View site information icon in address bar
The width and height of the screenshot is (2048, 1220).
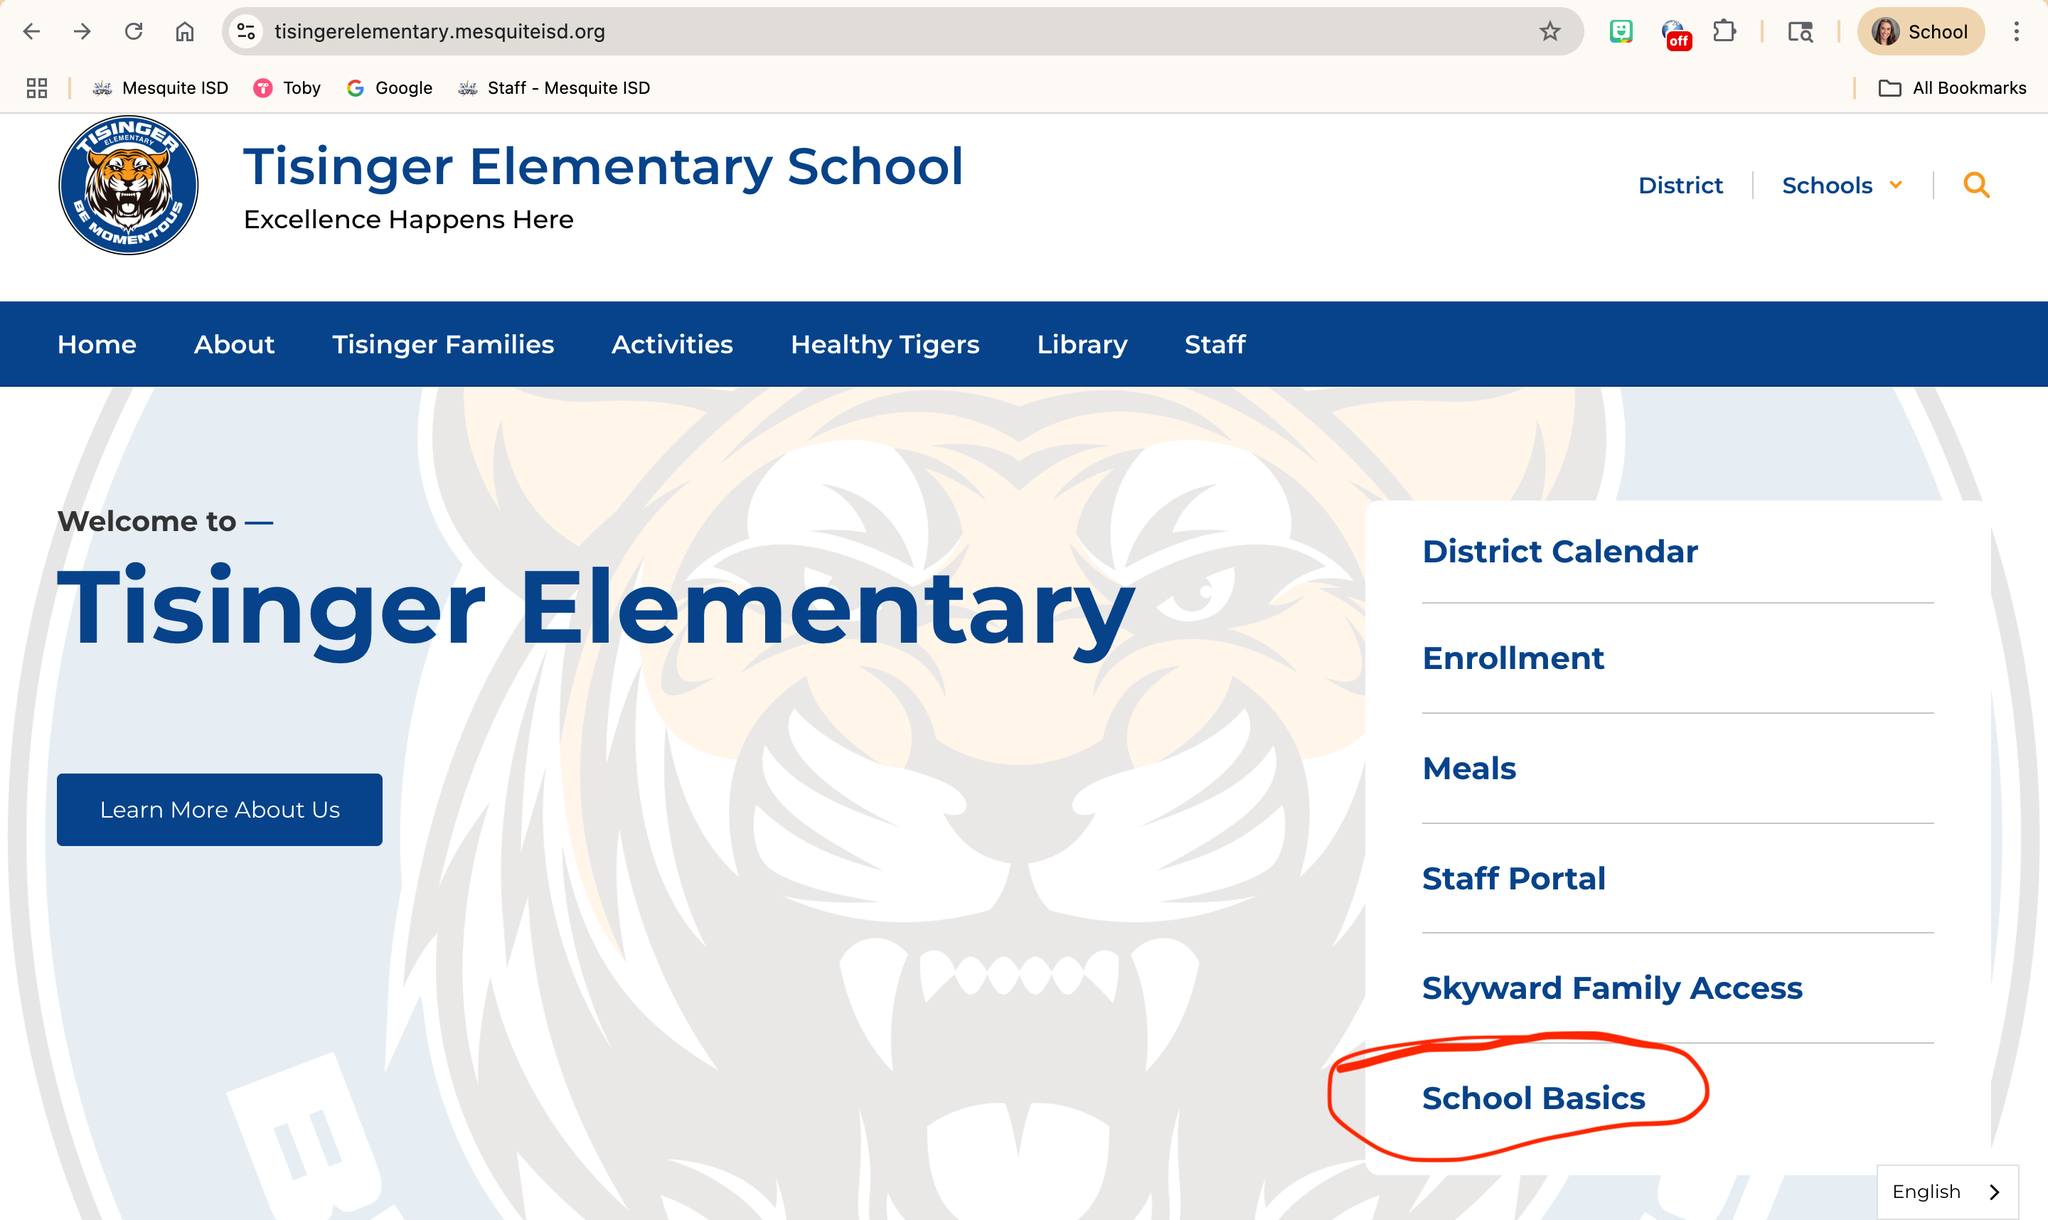[x=246, y=32]
